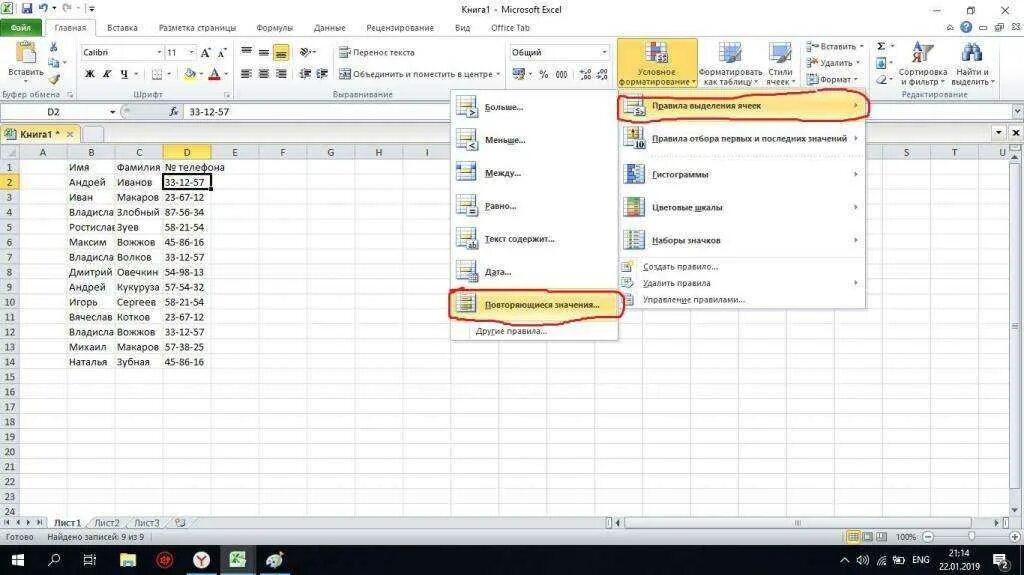Click the Format Painter brush icon

[54, 80]
